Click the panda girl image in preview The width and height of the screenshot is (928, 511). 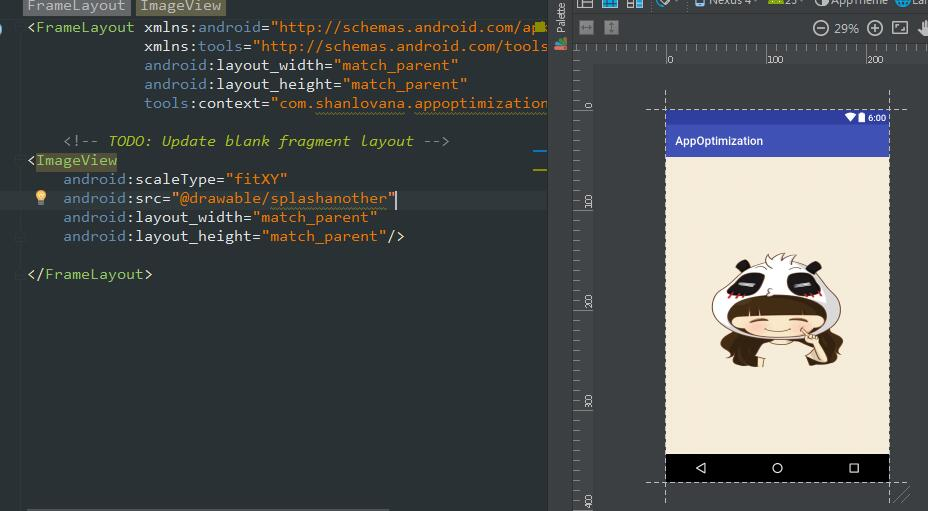777,309
